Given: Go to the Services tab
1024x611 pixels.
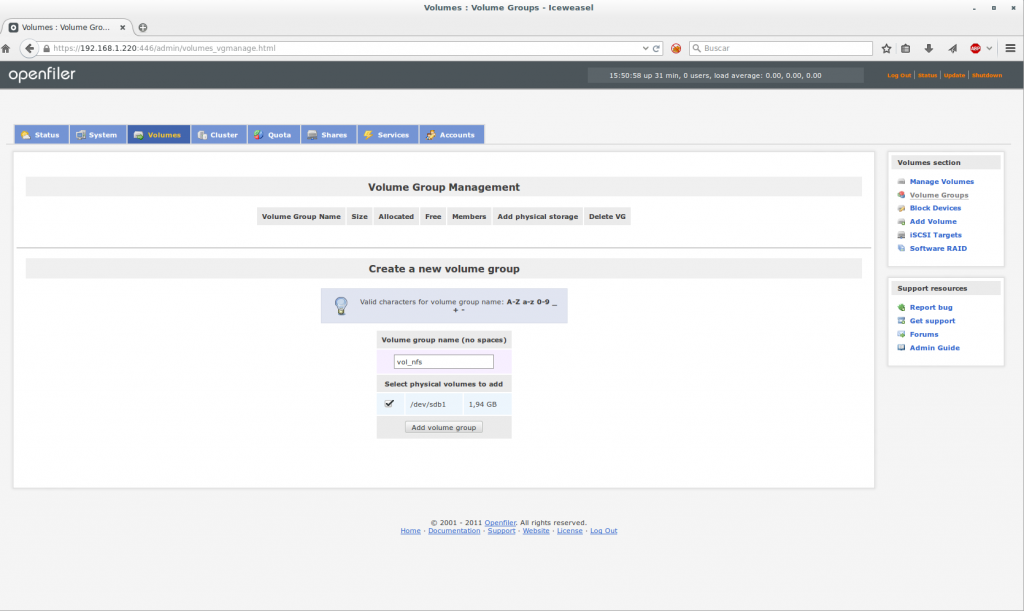Looking at the screenshot, I should click(x=386, y=135).
